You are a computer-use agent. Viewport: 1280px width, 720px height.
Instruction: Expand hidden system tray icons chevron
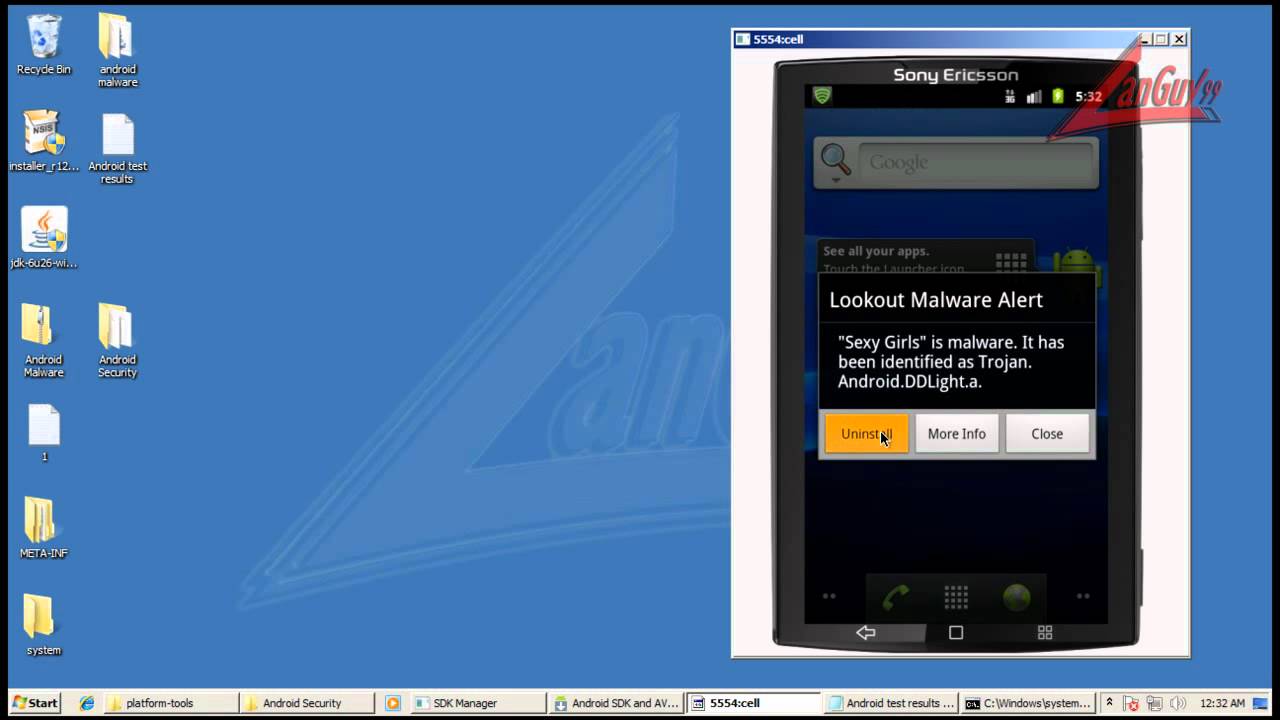(x=1109, y=703)
